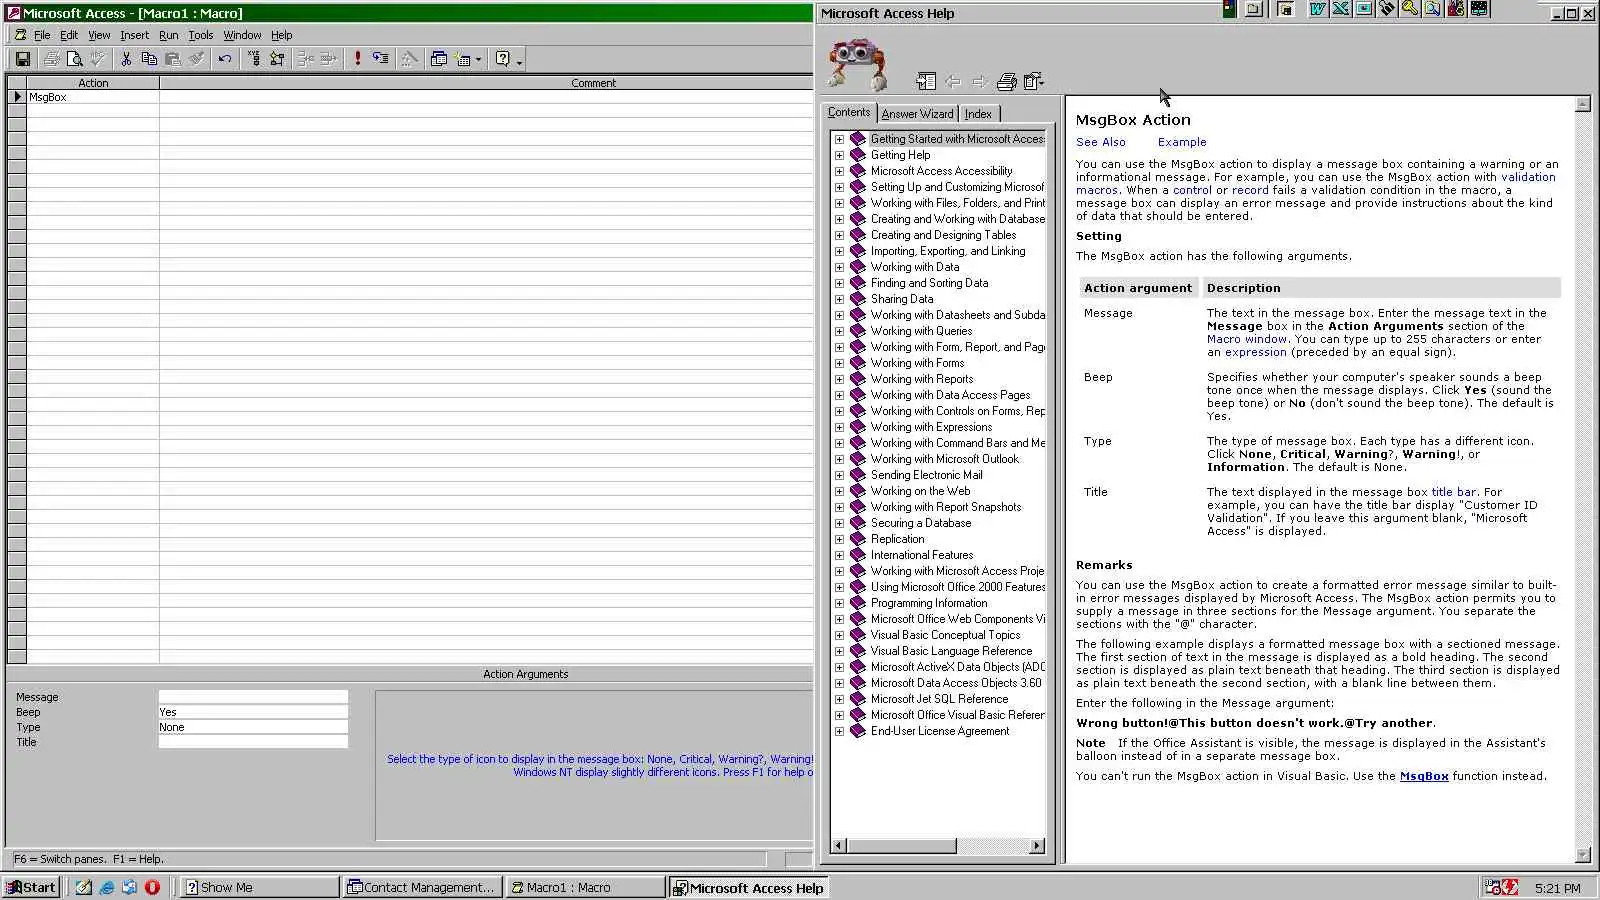The height and width of the screenshot is (900, 1600).
Task: Expand the Working with Queries topic
Action: coord(840,331)
